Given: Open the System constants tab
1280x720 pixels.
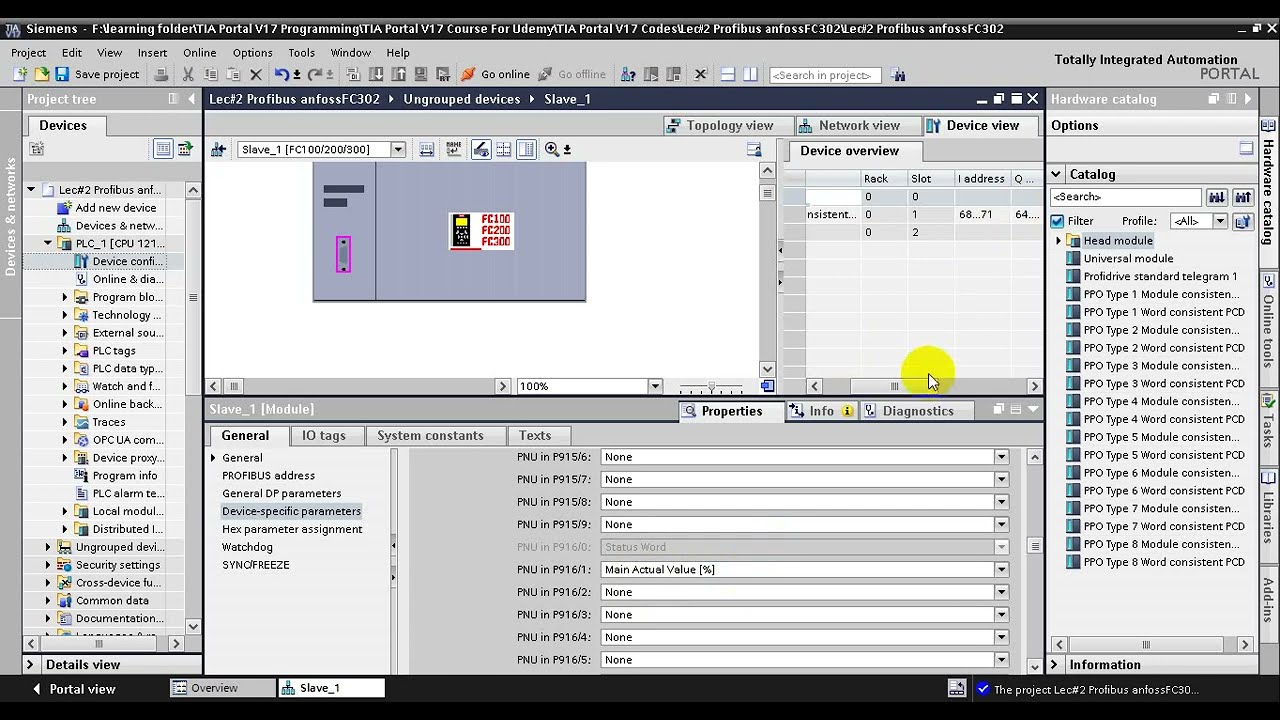Looking at the screenshot, I should tap(430, 435).
